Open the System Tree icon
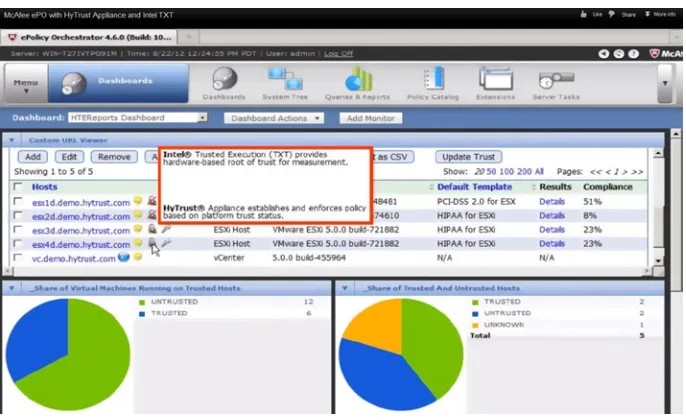This screenshot has width=686, height=420. coord(285,79)
